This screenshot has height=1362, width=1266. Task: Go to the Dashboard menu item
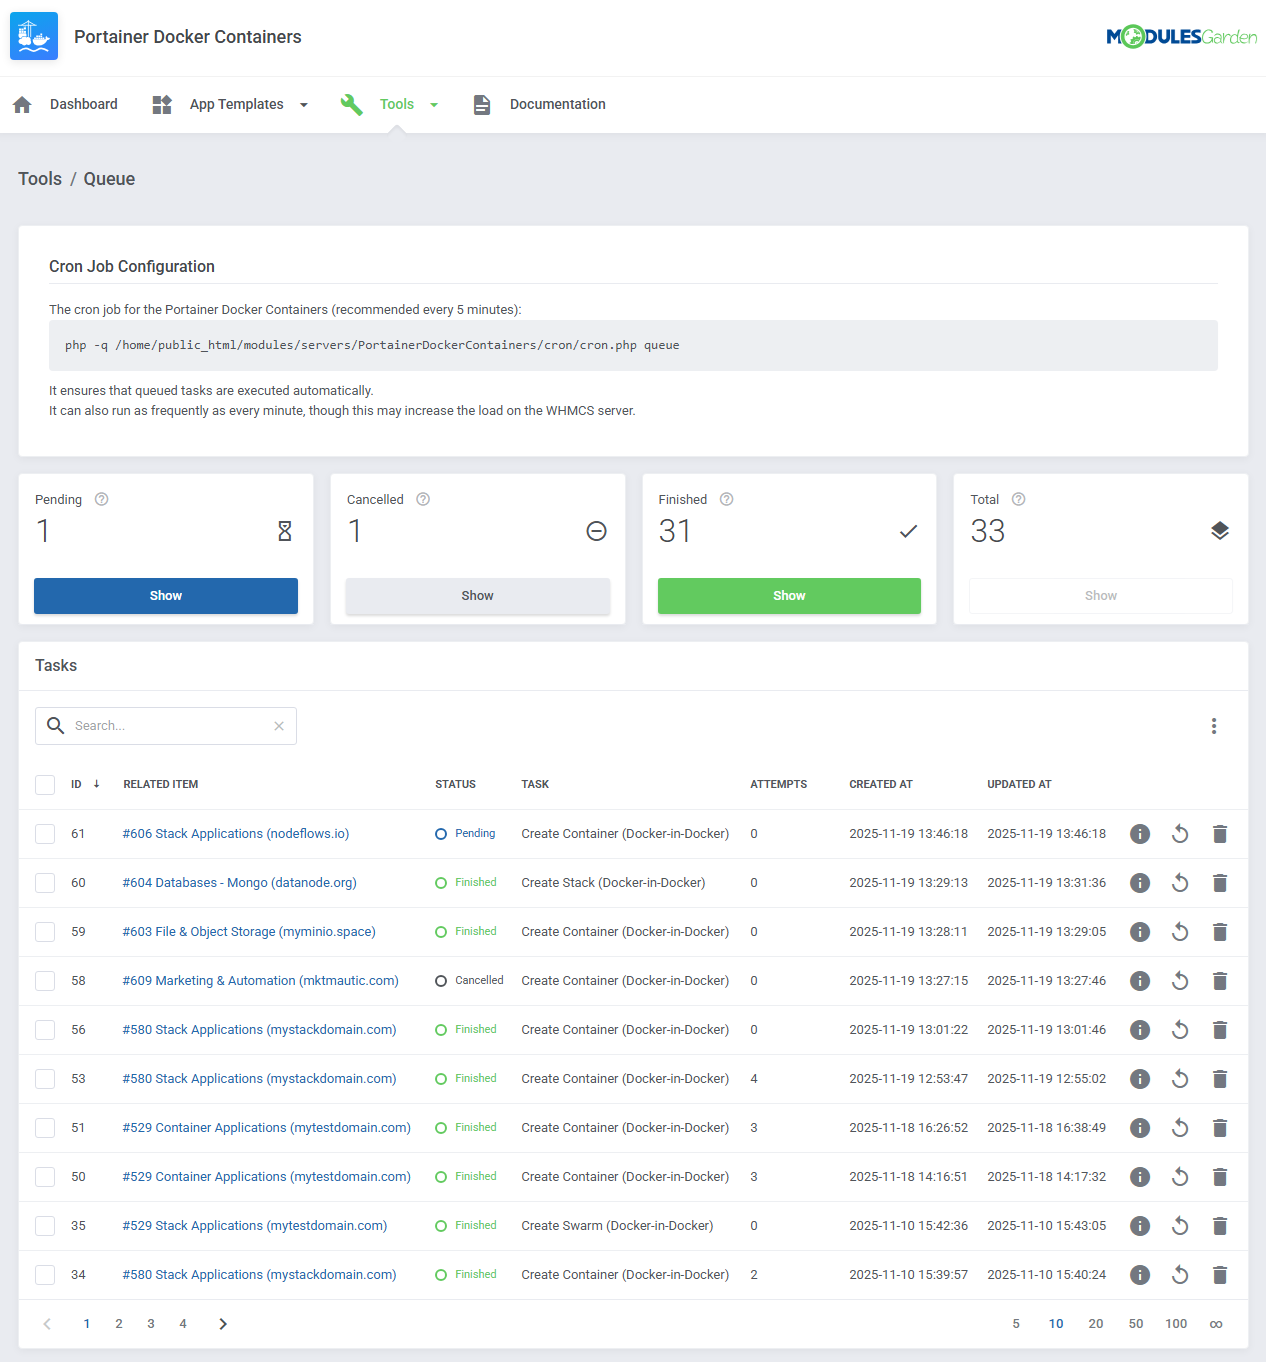tap(83, 104)
